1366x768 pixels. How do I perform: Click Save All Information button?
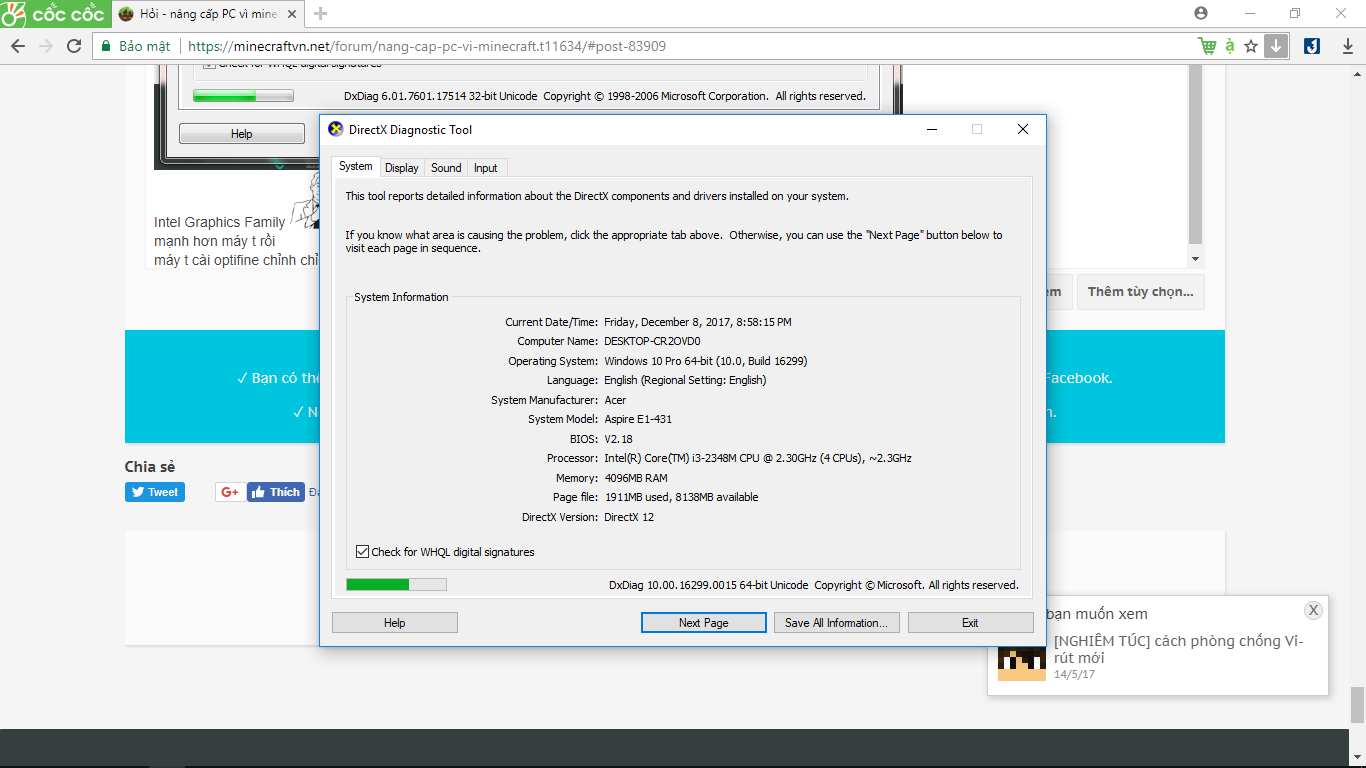[837, 623]
